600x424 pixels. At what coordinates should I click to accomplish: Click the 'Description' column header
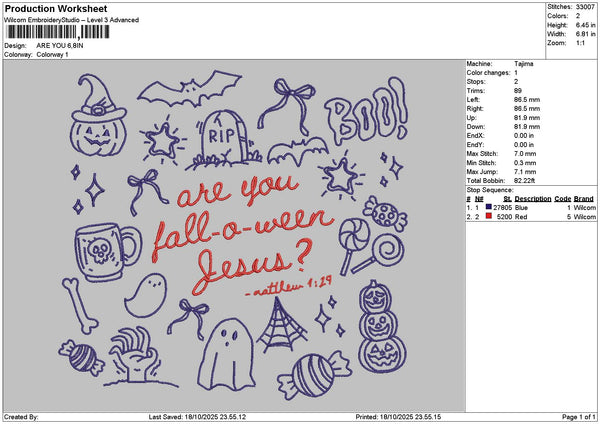coord(533,199)
